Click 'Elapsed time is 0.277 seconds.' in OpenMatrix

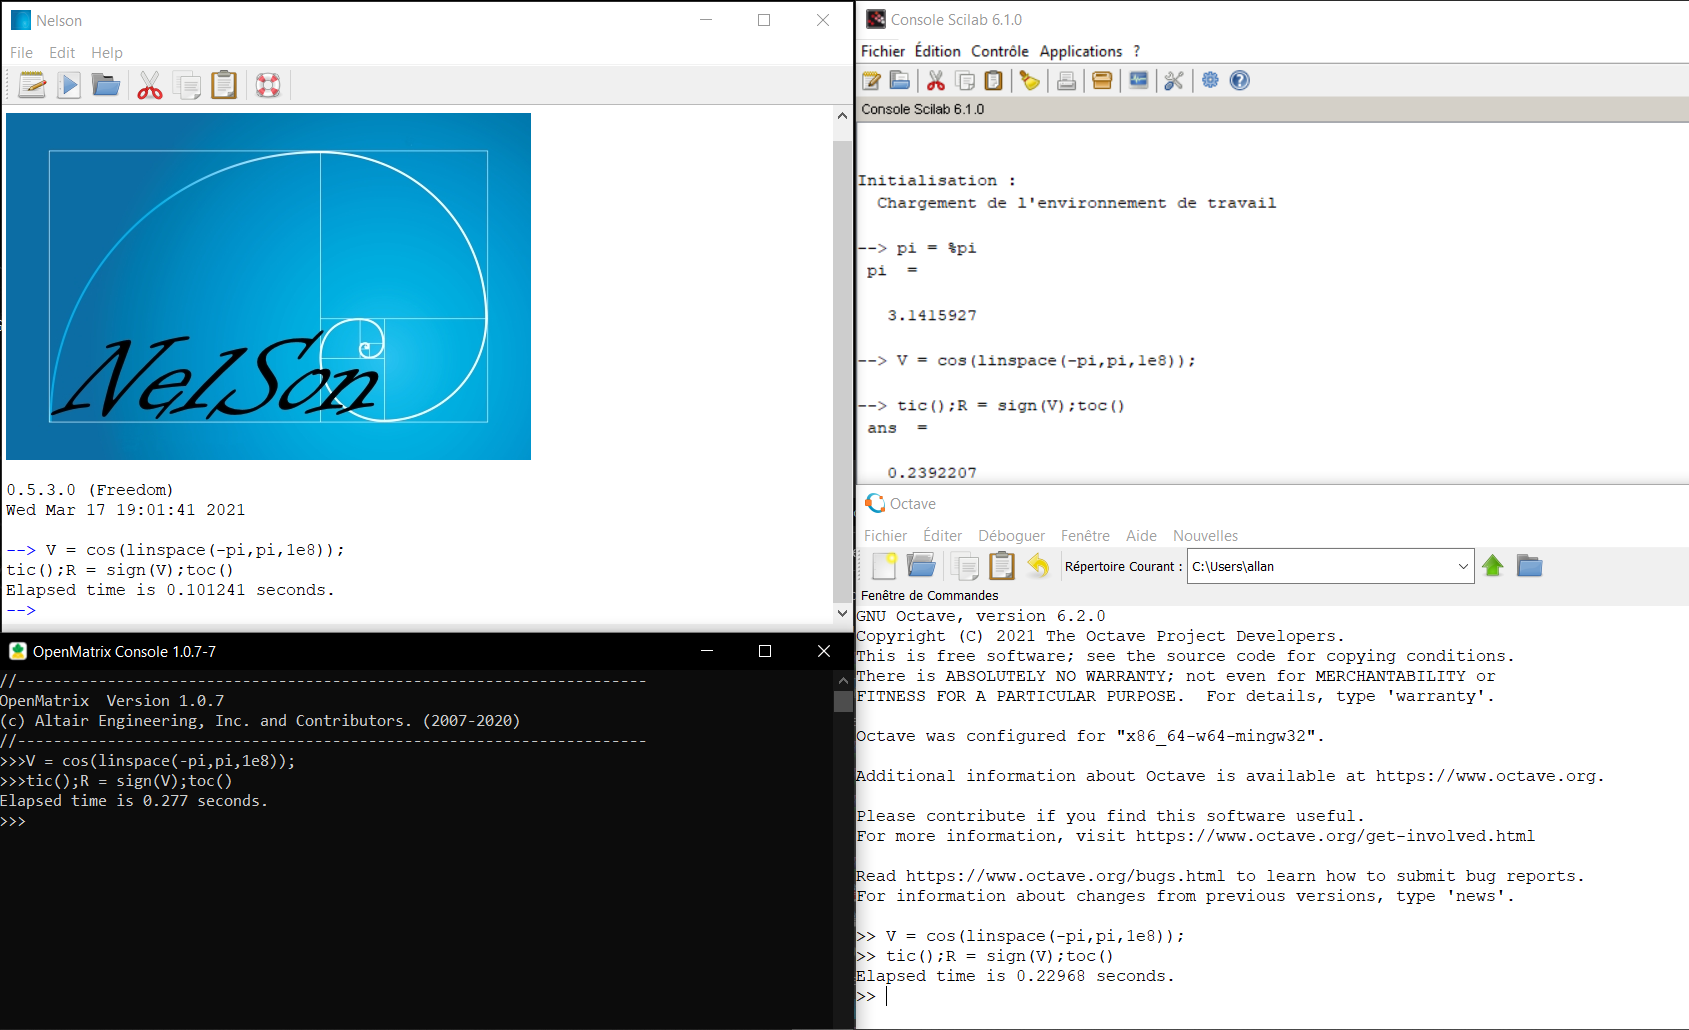click(134, 801)
